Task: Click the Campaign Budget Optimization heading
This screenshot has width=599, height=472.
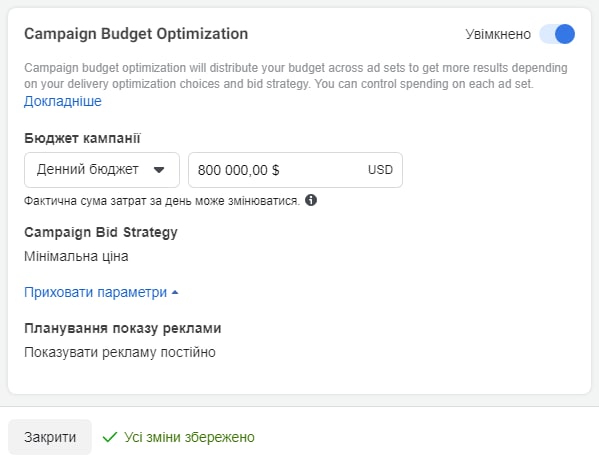Action: pyautogui.click(x=136, y=34)
